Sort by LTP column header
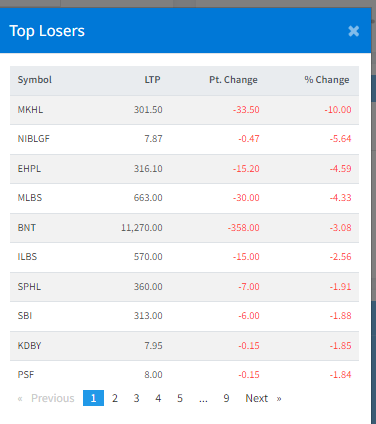The width and height of the screenshot is (376, 424). 152,80
